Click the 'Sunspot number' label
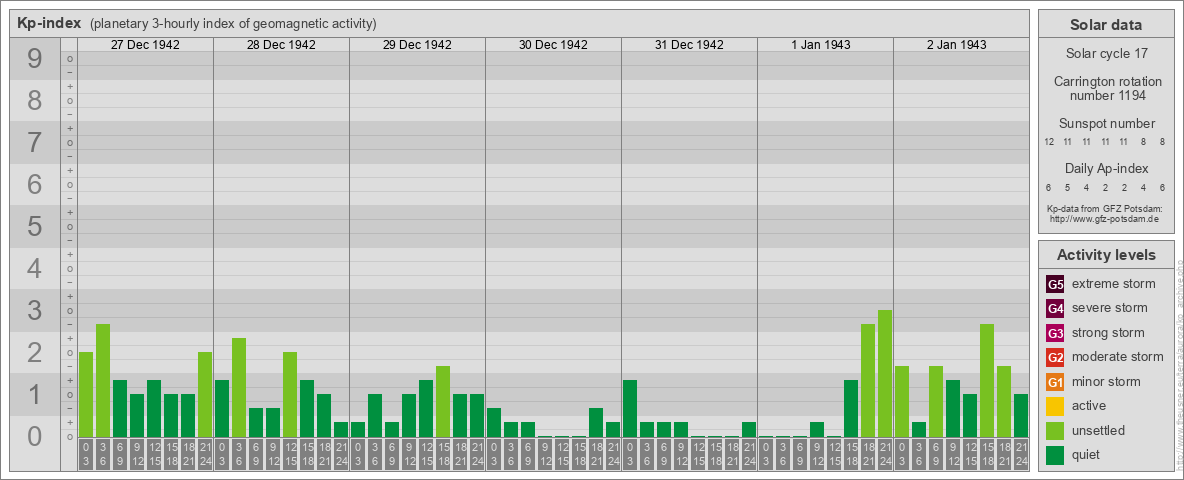This screenshot has height=480, width=1184. coord(1106,124)
